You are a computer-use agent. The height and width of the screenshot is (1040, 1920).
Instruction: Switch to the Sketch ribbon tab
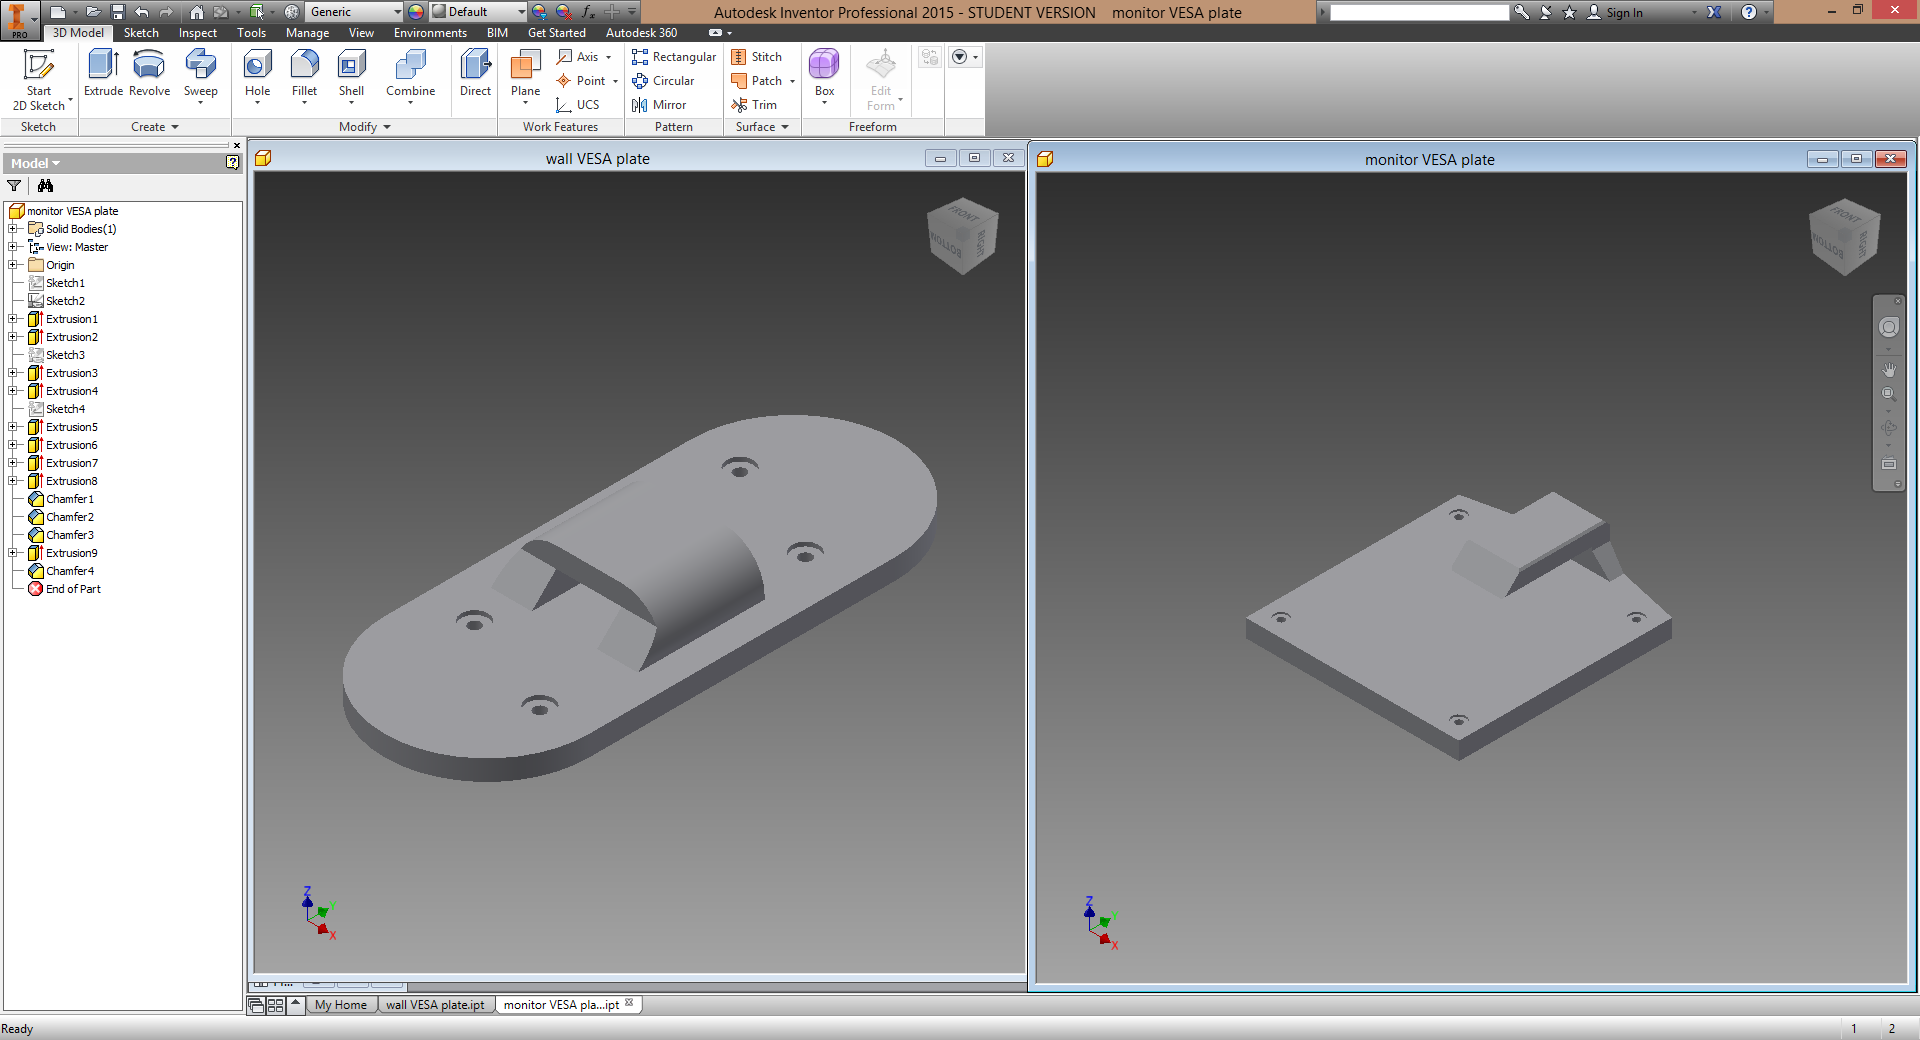click(x=140, y=33)
